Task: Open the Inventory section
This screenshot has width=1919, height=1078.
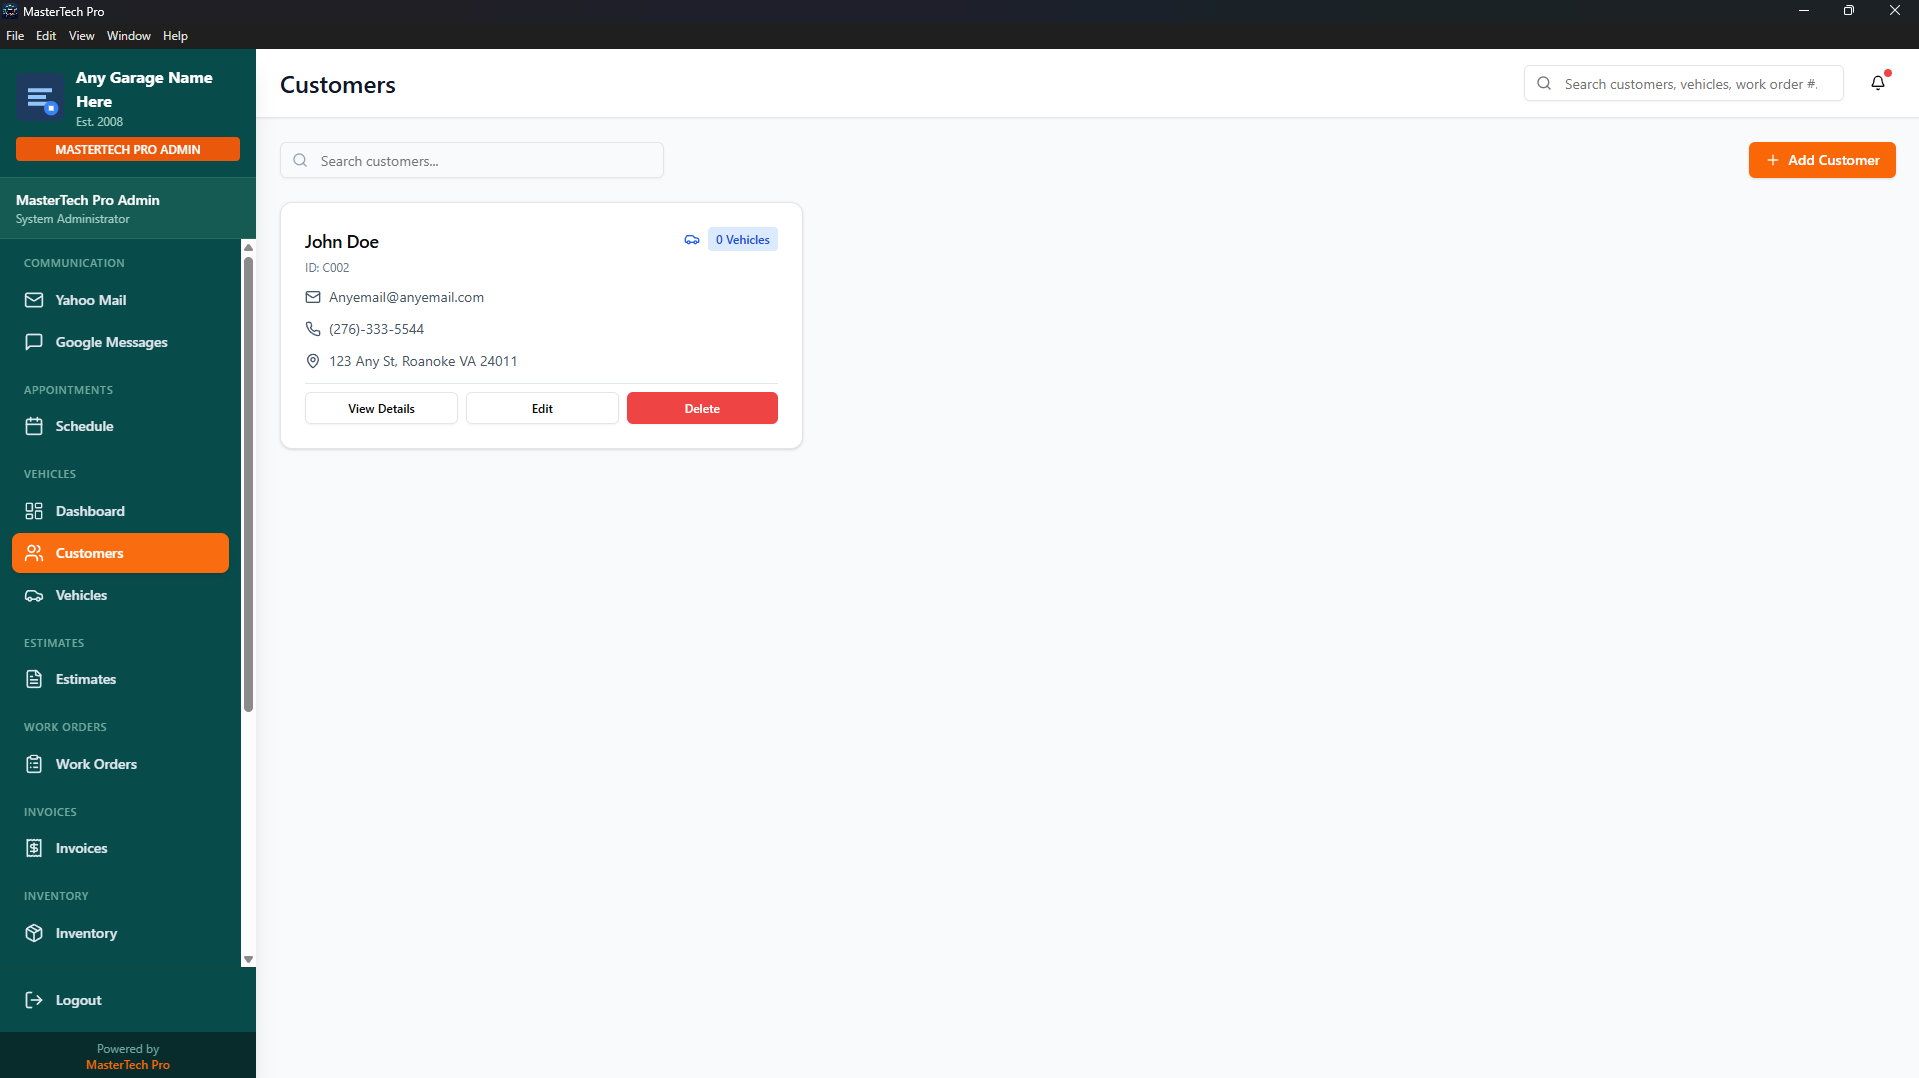Action: pyautogui.click(x=84, y=933)
